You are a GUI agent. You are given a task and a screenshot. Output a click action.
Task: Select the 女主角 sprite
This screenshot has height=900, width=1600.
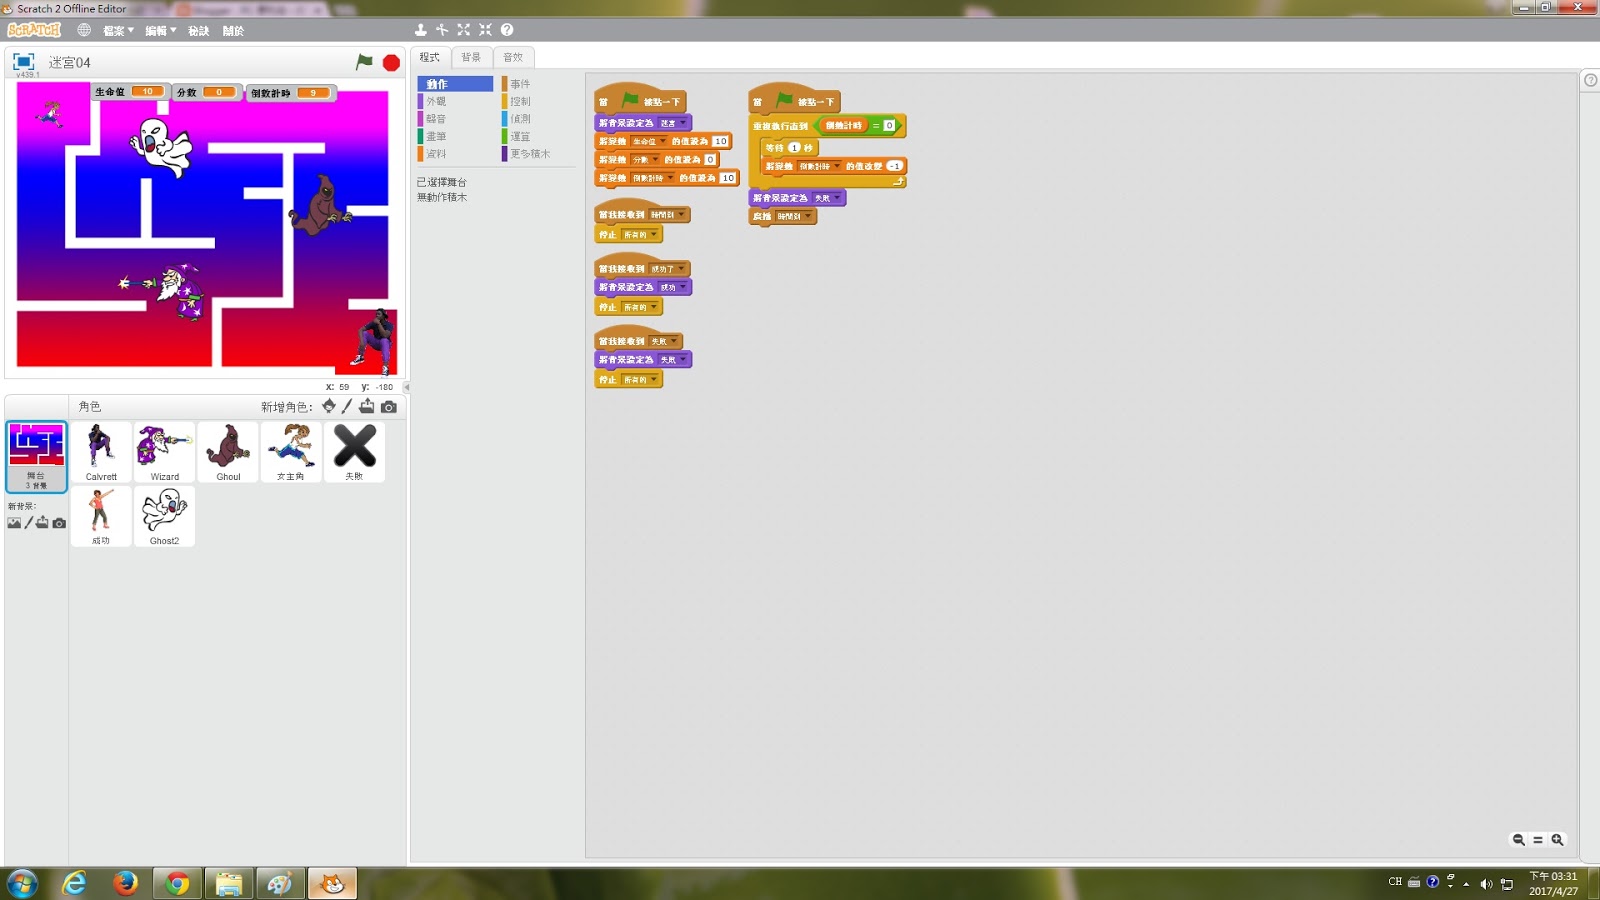(291, 452)
